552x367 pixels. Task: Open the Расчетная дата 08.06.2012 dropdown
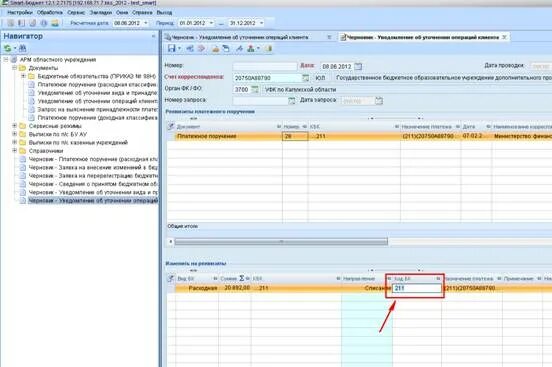coord(146,23)
